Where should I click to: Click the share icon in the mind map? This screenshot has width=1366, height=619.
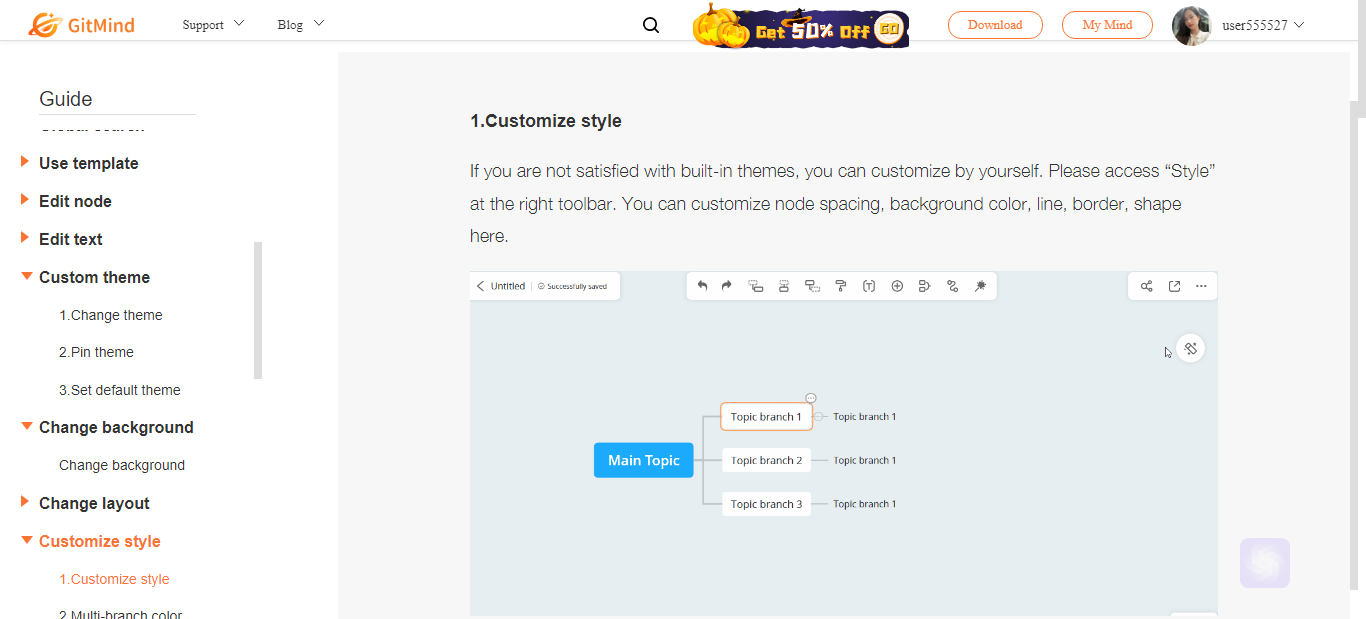coord(1146,286)
